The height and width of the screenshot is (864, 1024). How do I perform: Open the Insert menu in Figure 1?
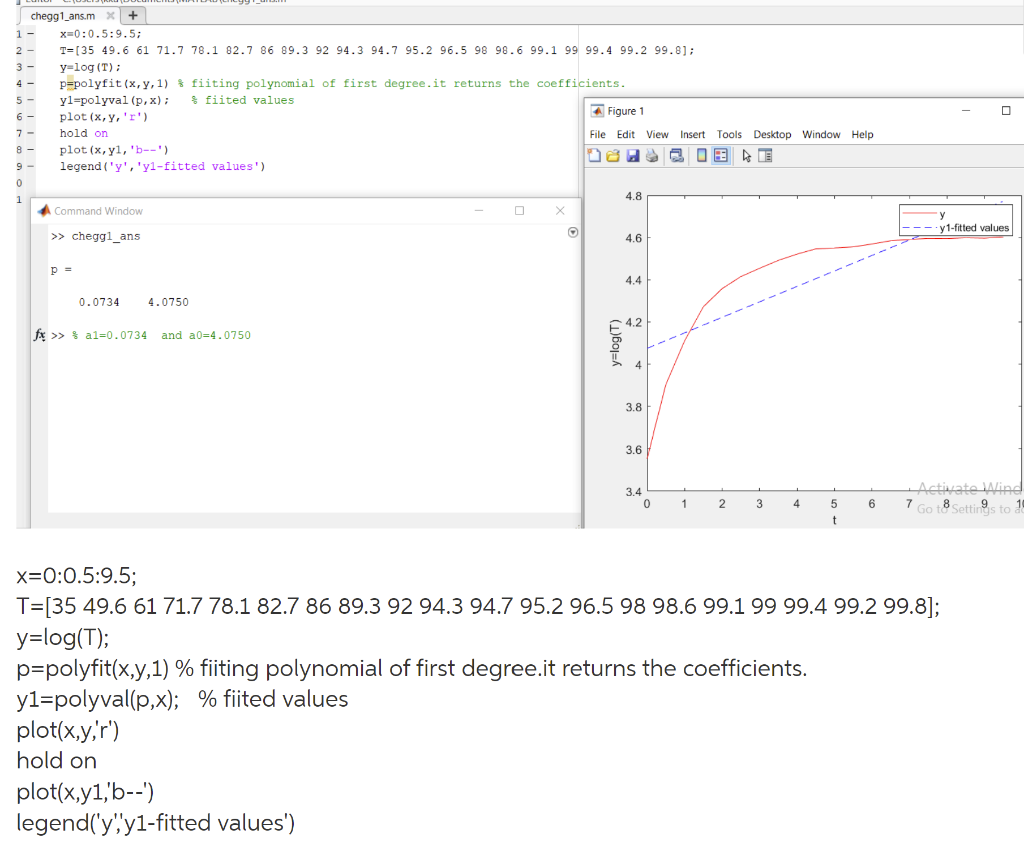pos(692,135)
